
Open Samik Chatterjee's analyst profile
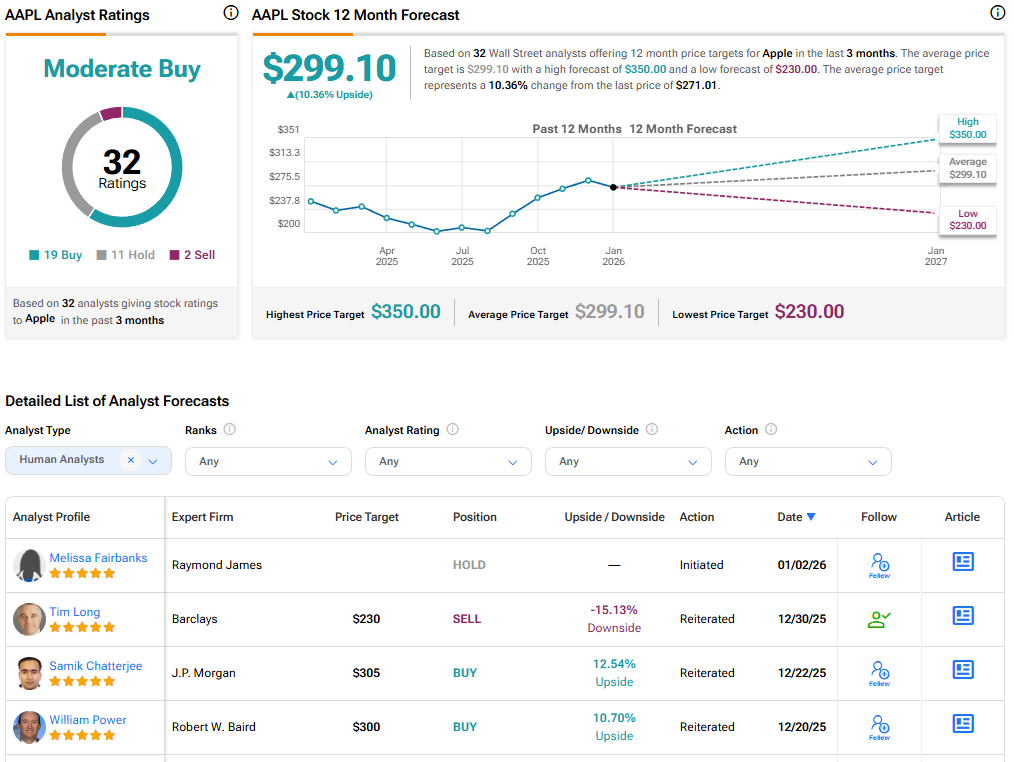click(95, 665)
